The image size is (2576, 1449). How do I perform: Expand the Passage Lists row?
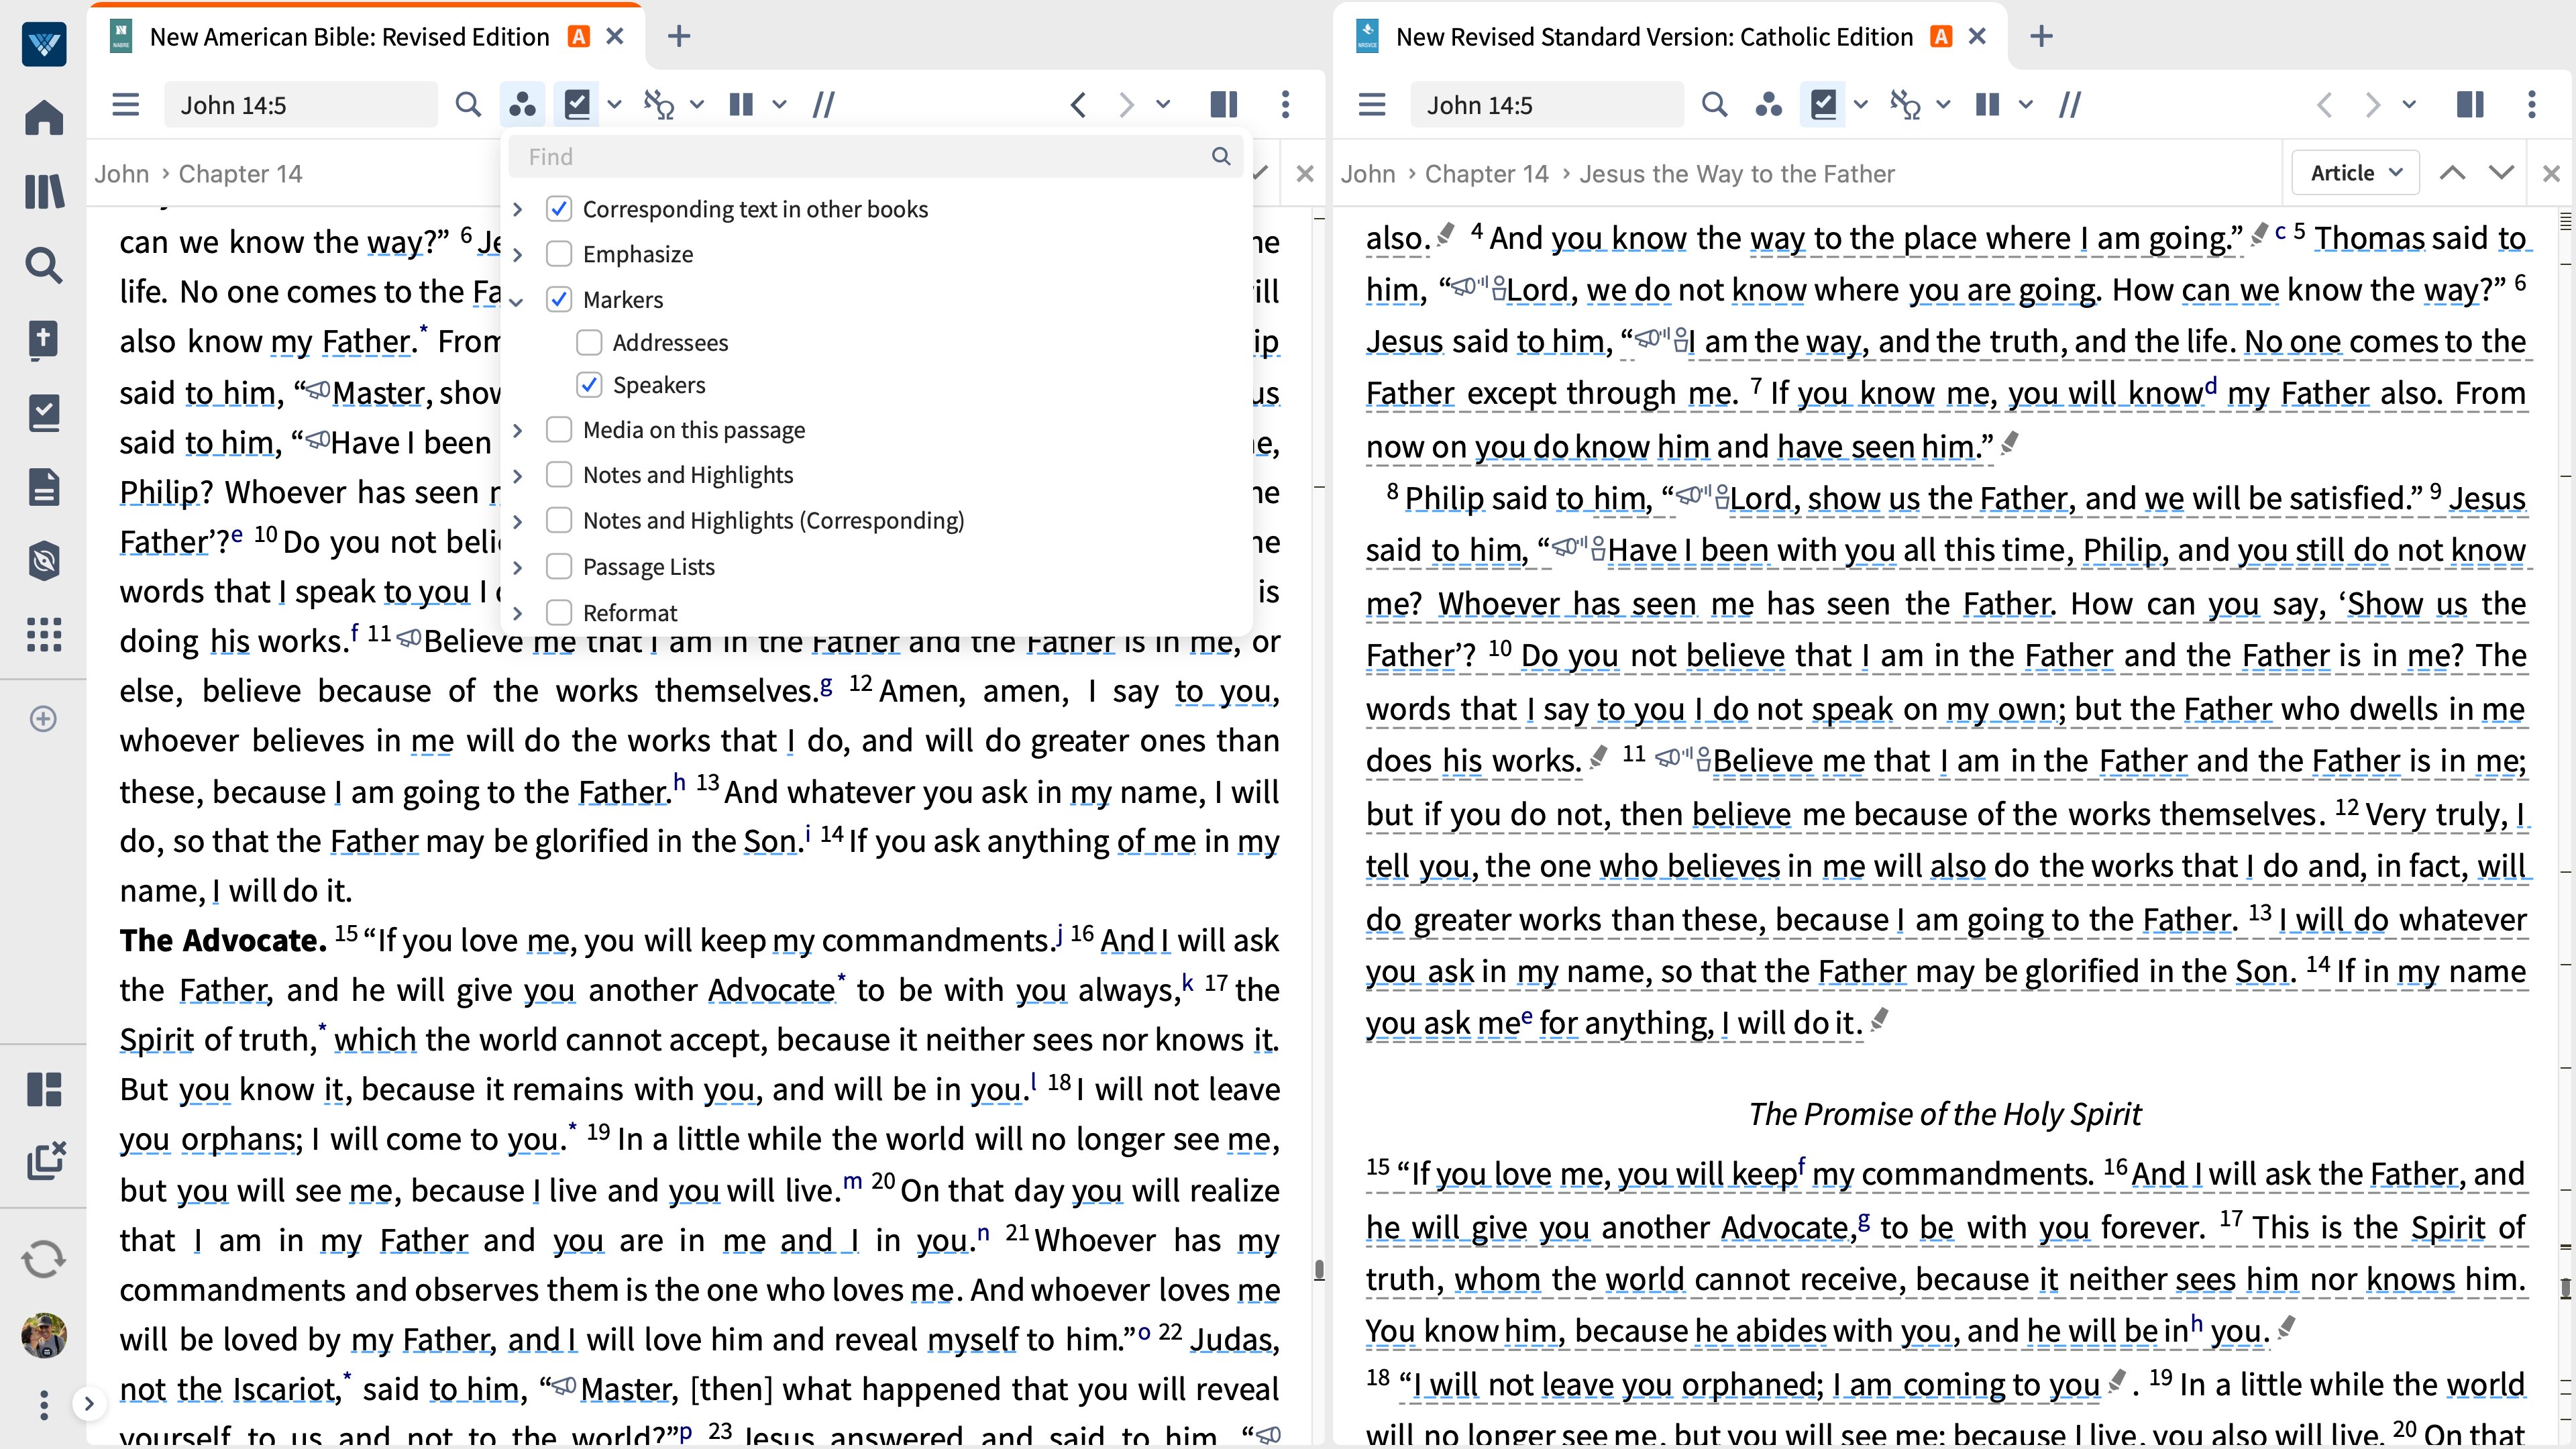pyautogui.click(x=517, y=567)
